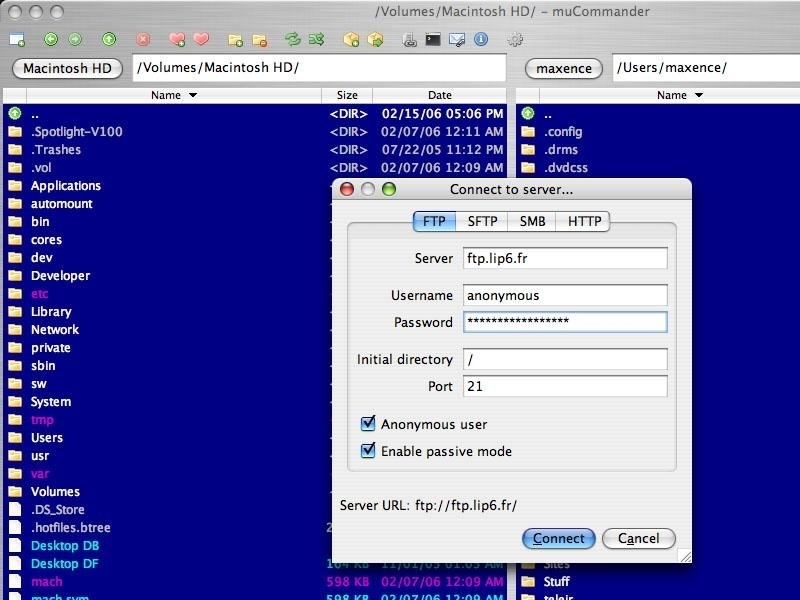Screen dimensions: 800x600
Task: Open the maxence drive selector
Action: [564, 68]
